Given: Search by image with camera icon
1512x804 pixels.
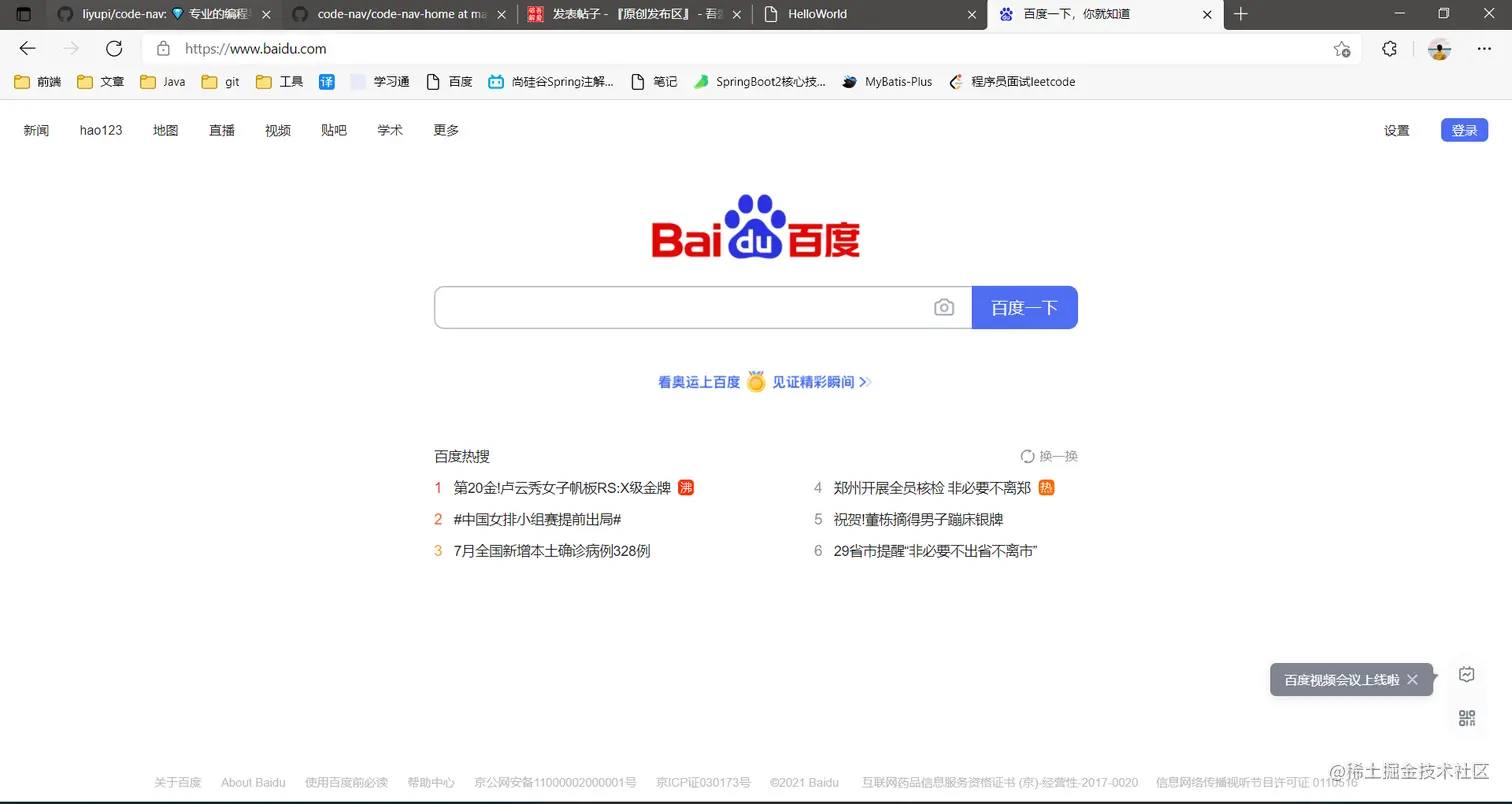Looking at the screenshot, I should coord(944,307).
